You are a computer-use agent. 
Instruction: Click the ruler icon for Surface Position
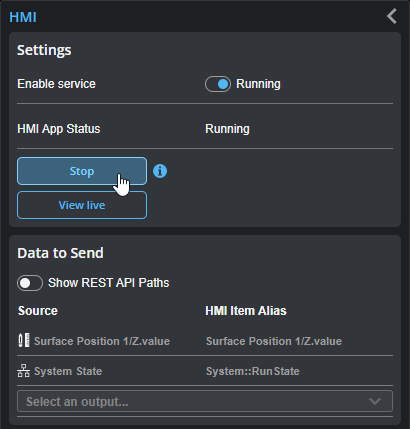coord(24,341)
